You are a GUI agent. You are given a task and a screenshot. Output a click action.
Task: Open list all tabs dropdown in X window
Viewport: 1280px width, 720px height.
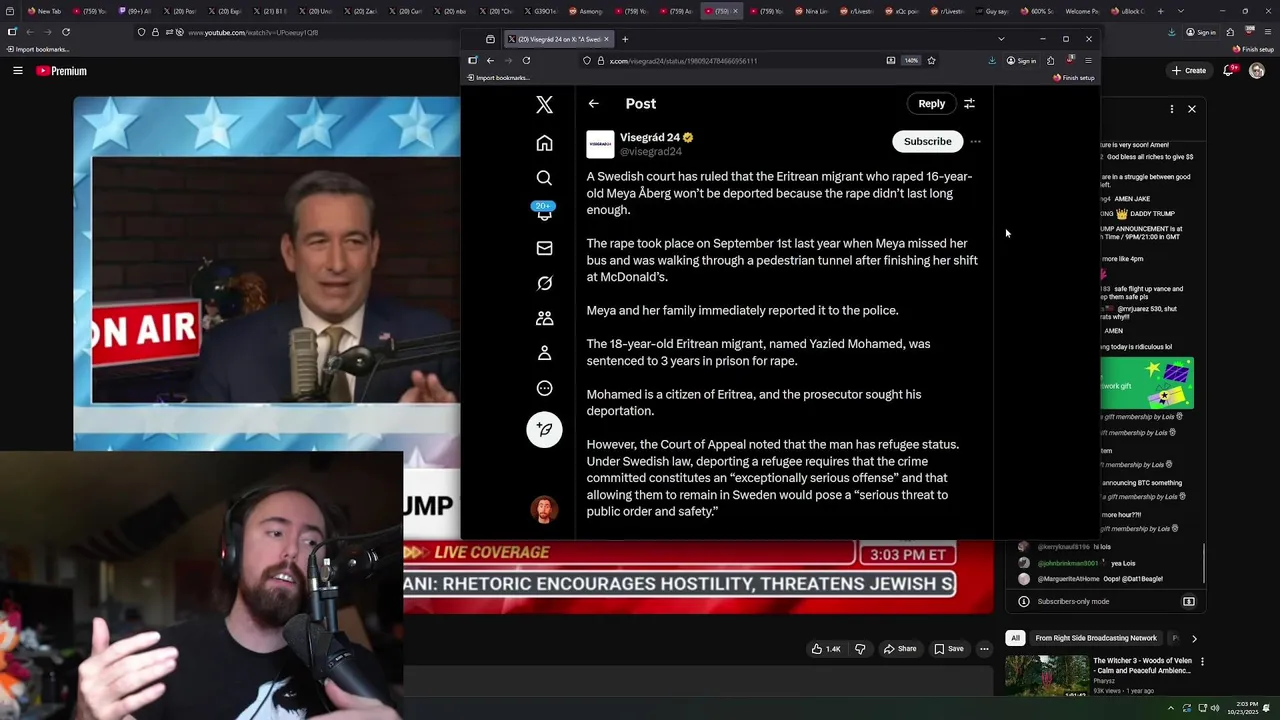[x=1001, y=39]
